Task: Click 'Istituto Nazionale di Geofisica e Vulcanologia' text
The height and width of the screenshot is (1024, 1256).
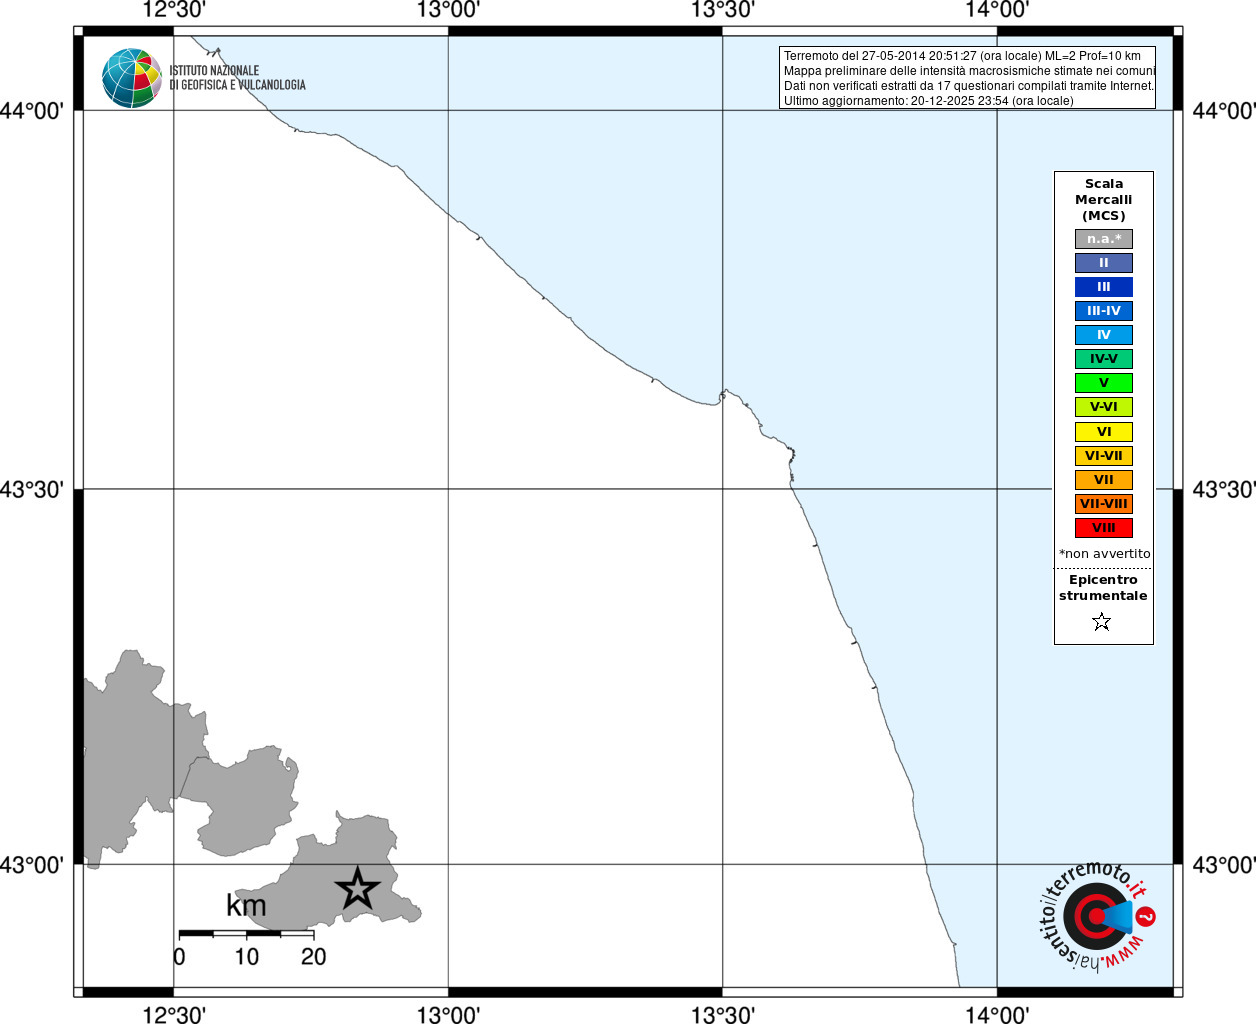Action: pyautogui.click(x=237, y=78)
